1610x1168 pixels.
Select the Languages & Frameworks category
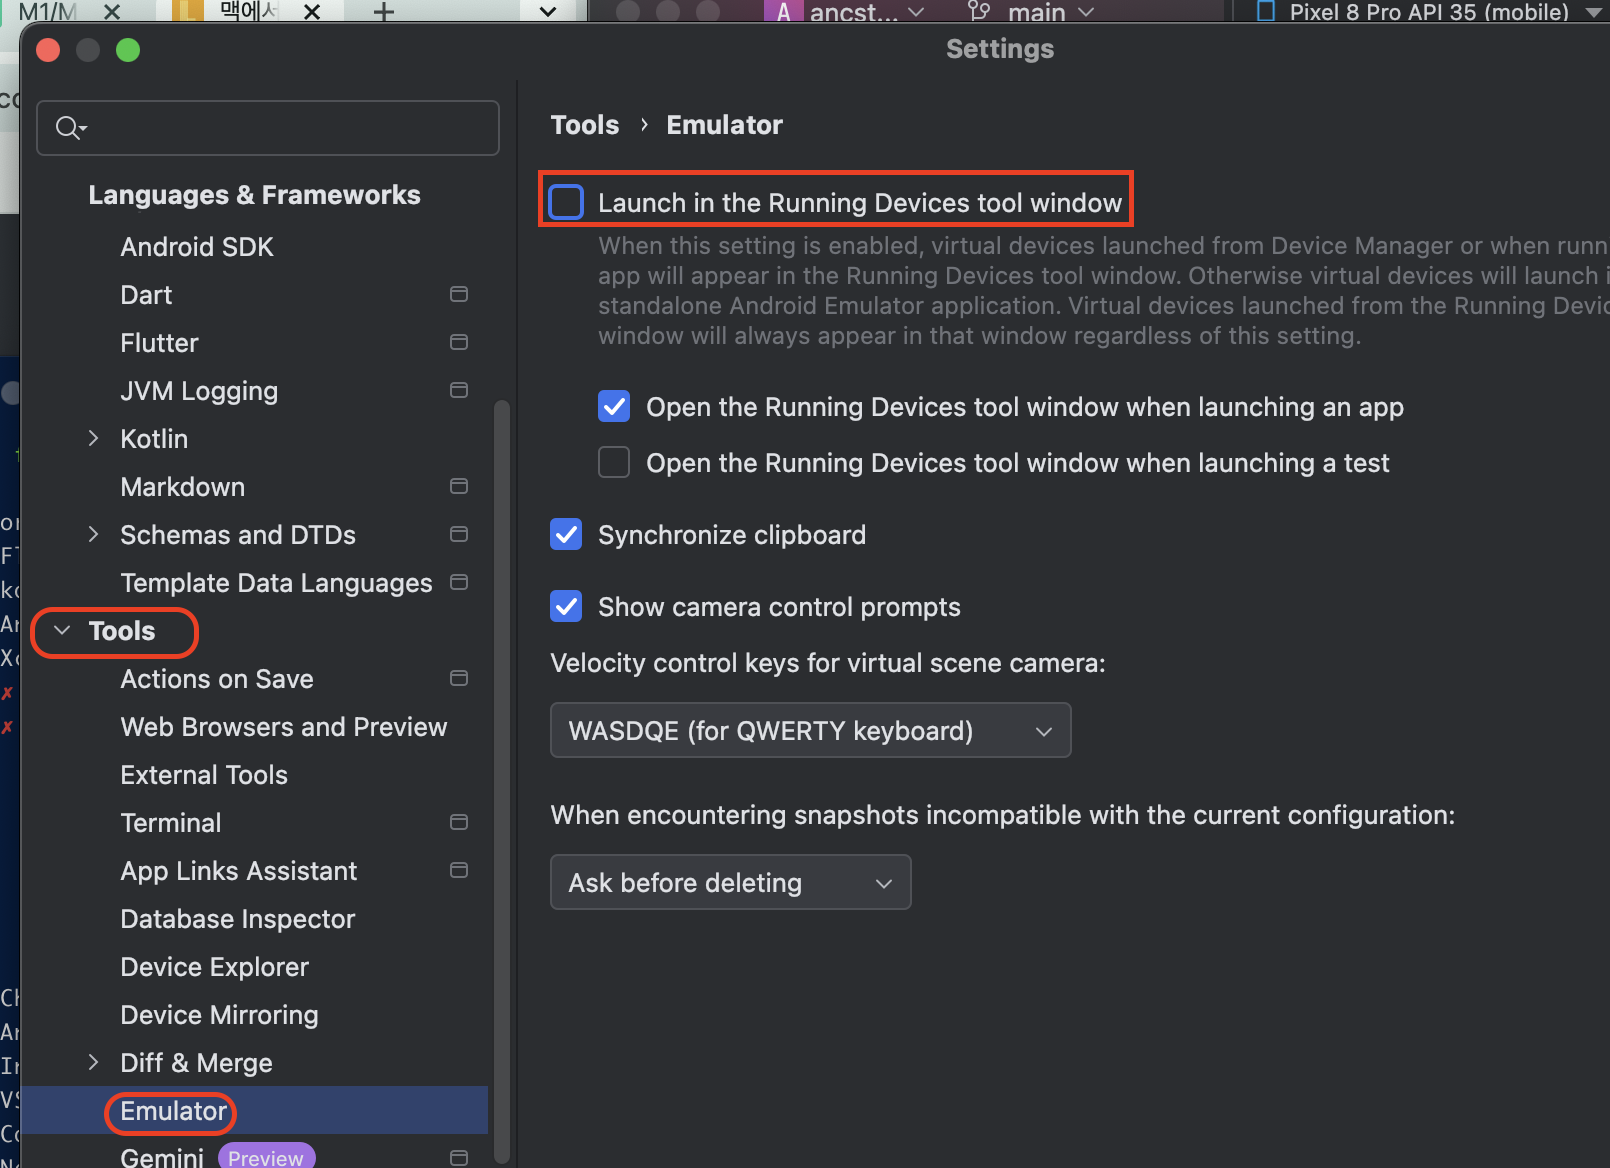pos(254,194)
